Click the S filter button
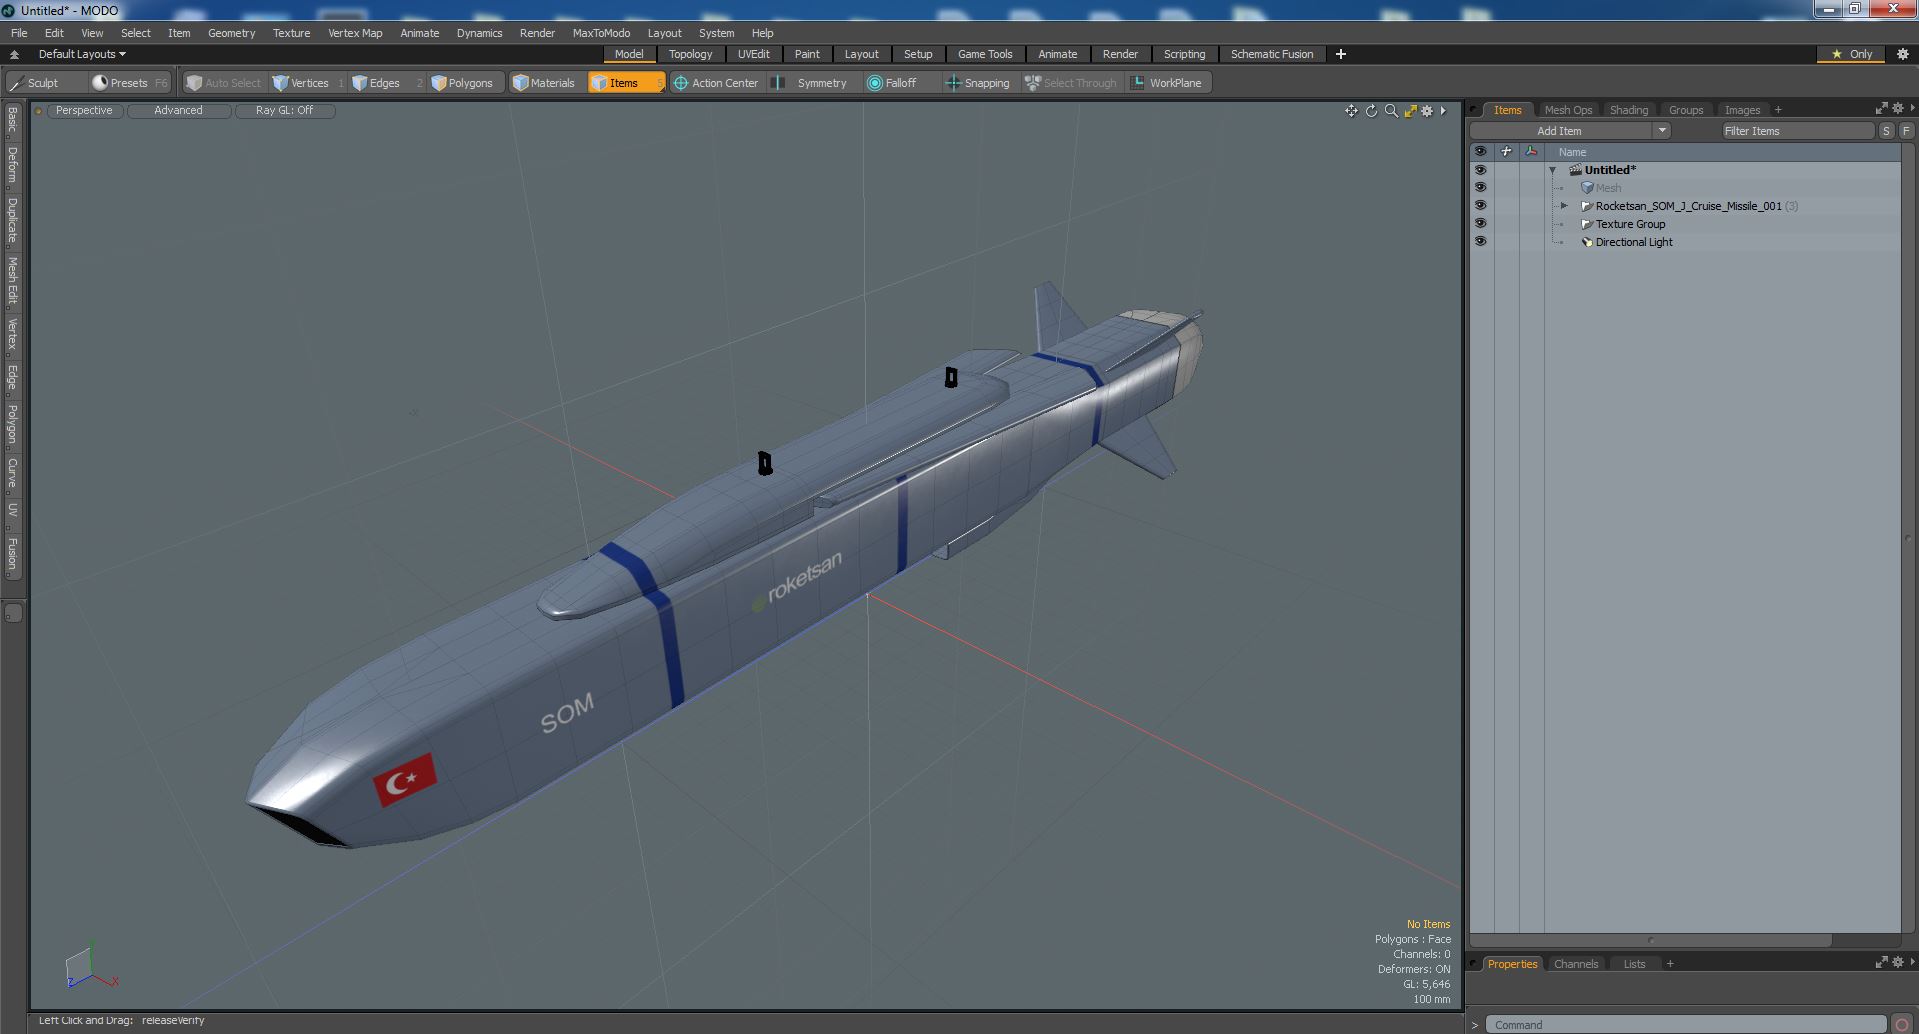This screenshot has width=1919, height=1034. [1886, 130]
